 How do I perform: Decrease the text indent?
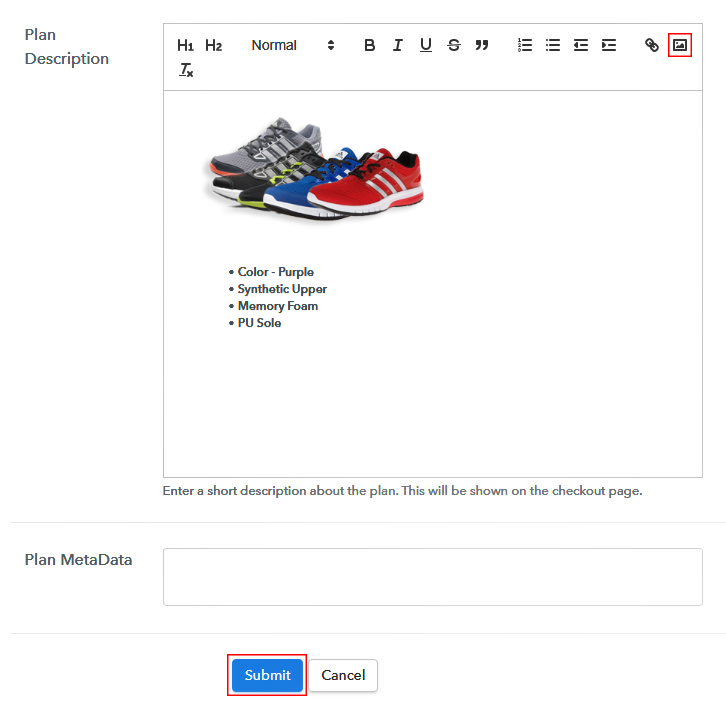(581, 45)
